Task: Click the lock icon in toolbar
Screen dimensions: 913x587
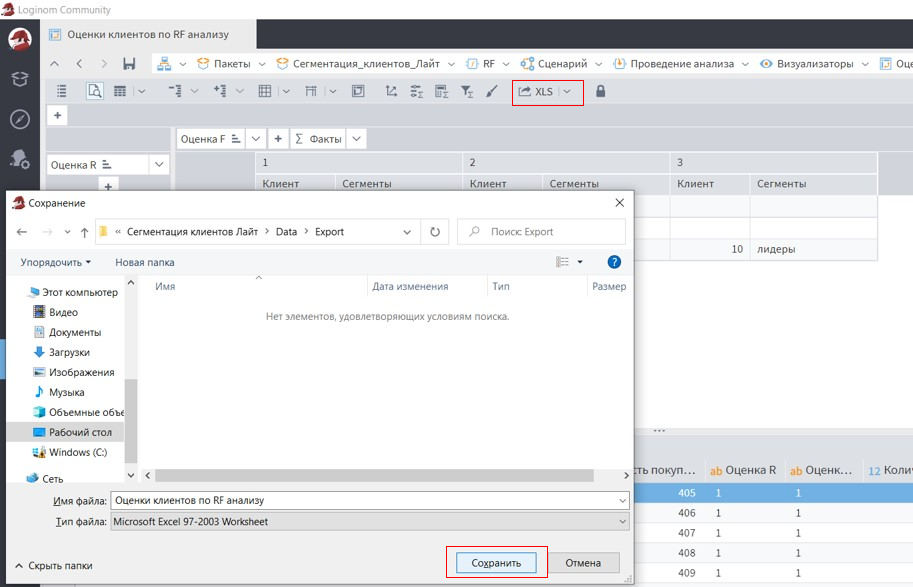Action: pyautogui.click(x=600, y=91)
